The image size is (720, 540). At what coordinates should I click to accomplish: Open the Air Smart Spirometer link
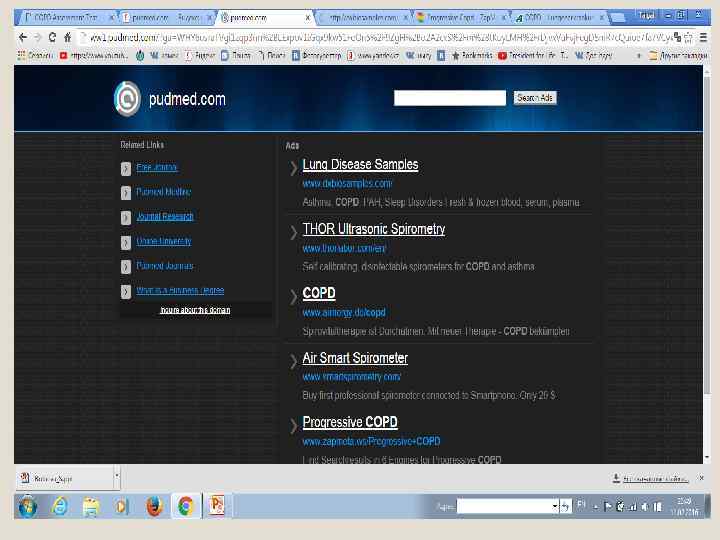point(355,358)
